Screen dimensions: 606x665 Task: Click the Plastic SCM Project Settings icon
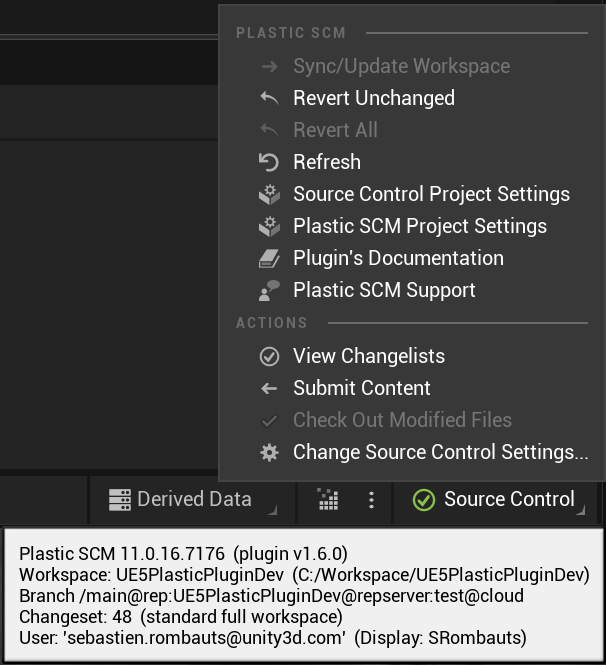(268, 226)
